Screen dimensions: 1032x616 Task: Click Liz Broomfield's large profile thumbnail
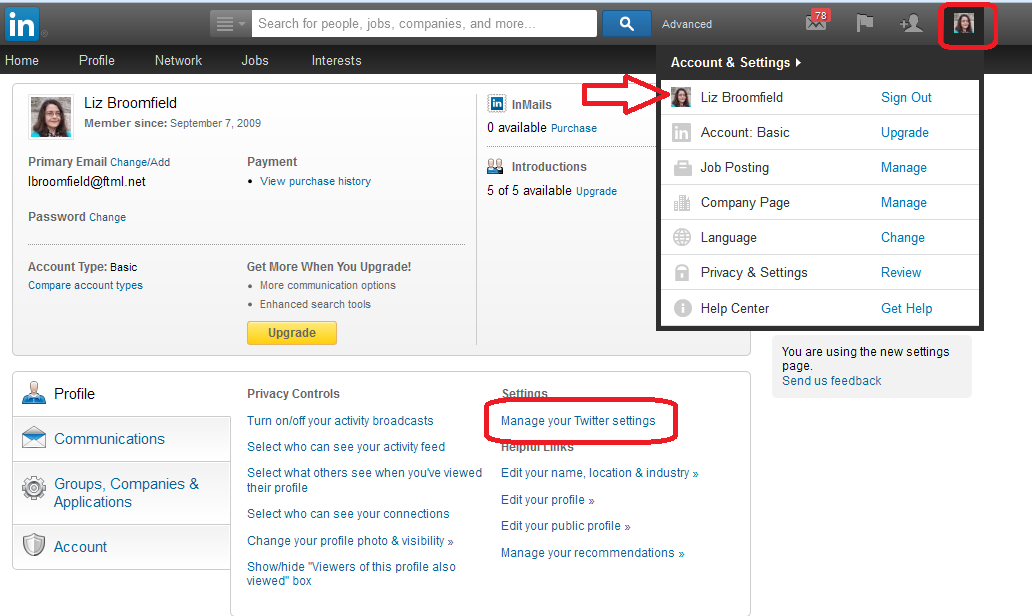tap(51, 116)
